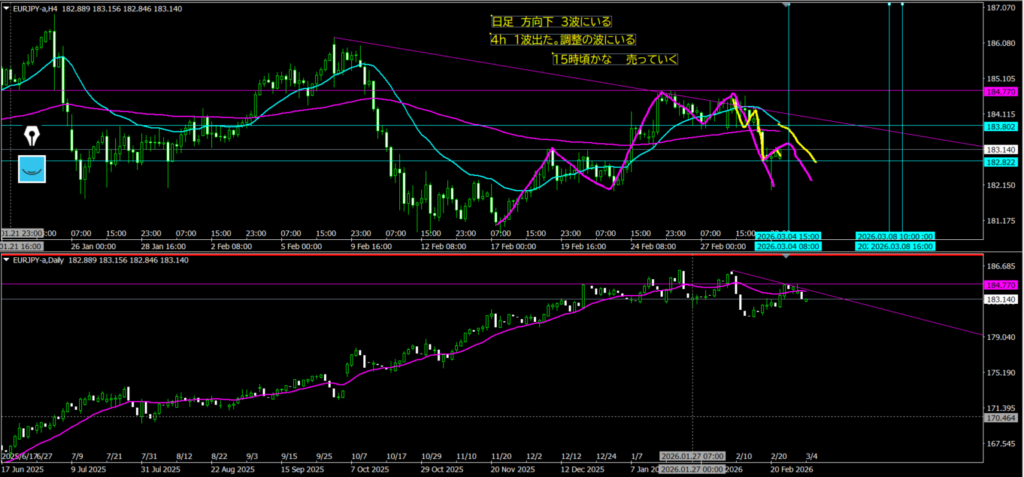Click the 170.464 price label on Daily chart

point(1001,417)
